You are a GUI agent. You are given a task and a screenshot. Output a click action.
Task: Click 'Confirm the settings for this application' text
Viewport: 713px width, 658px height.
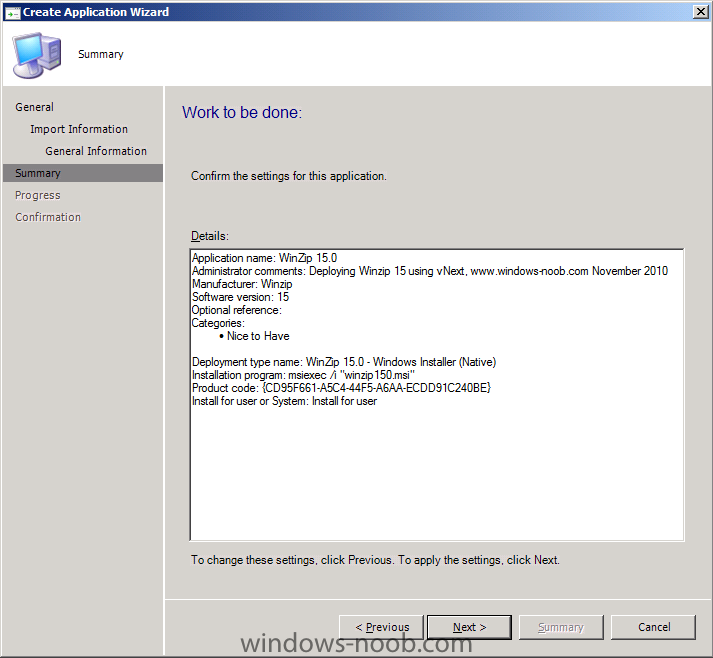tap(289, 176)
